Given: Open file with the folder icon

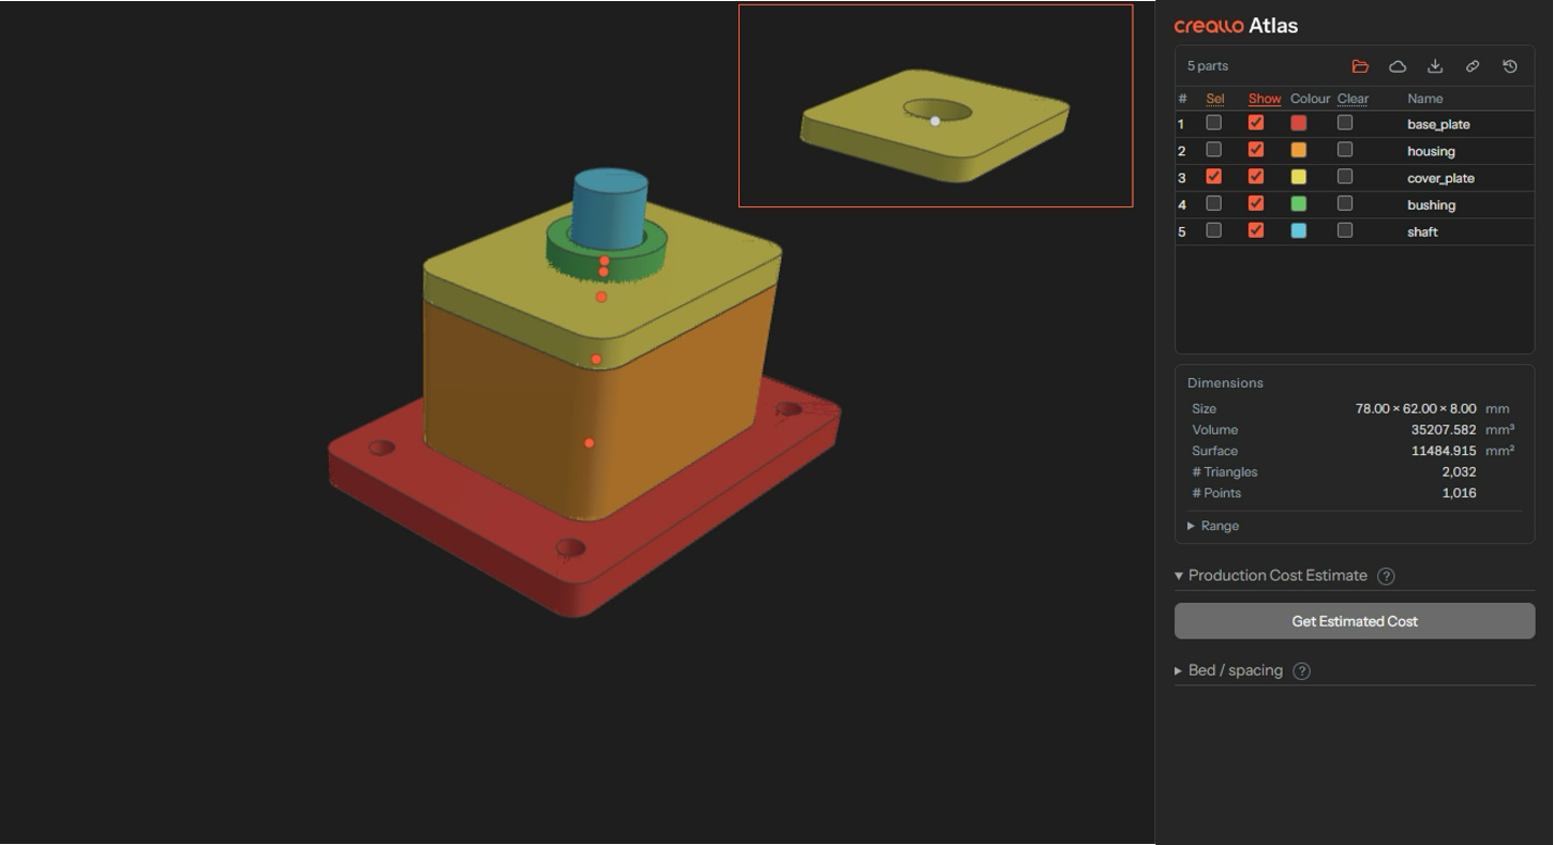Looking at the screenshot, I should pos(1360,66).
